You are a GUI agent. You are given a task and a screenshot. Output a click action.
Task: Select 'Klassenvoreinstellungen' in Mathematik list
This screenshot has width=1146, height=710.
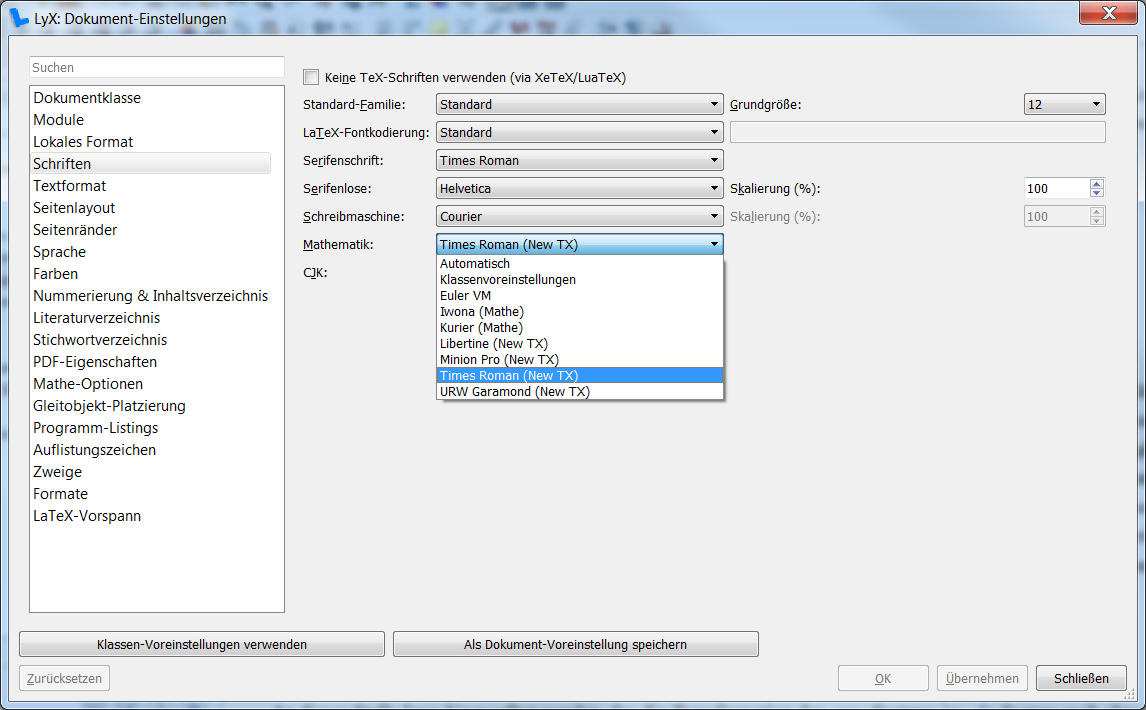(580, 279)
